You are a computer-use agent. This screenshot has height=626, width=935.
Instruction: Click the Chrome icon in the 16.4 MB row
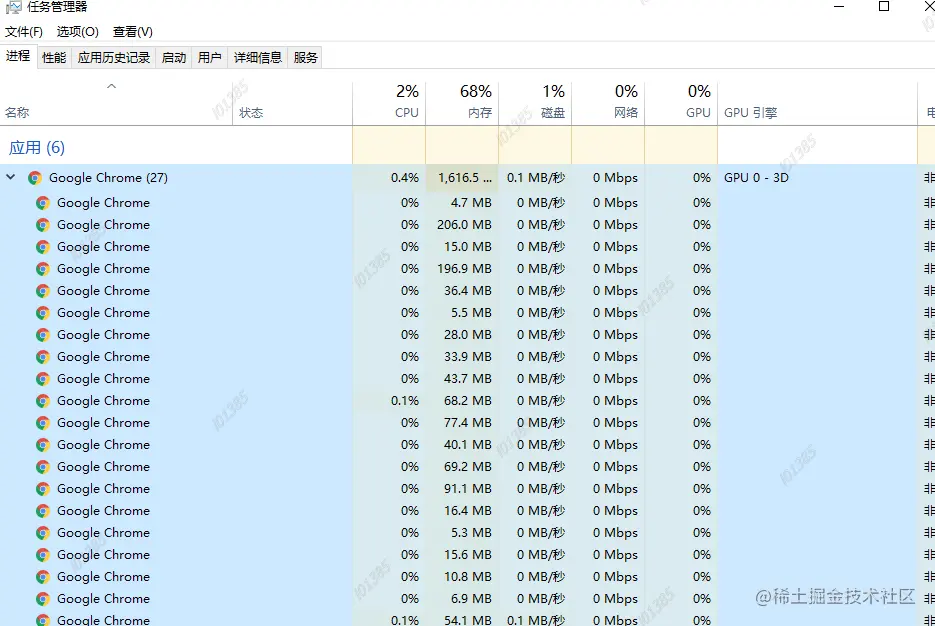point(42,511)
